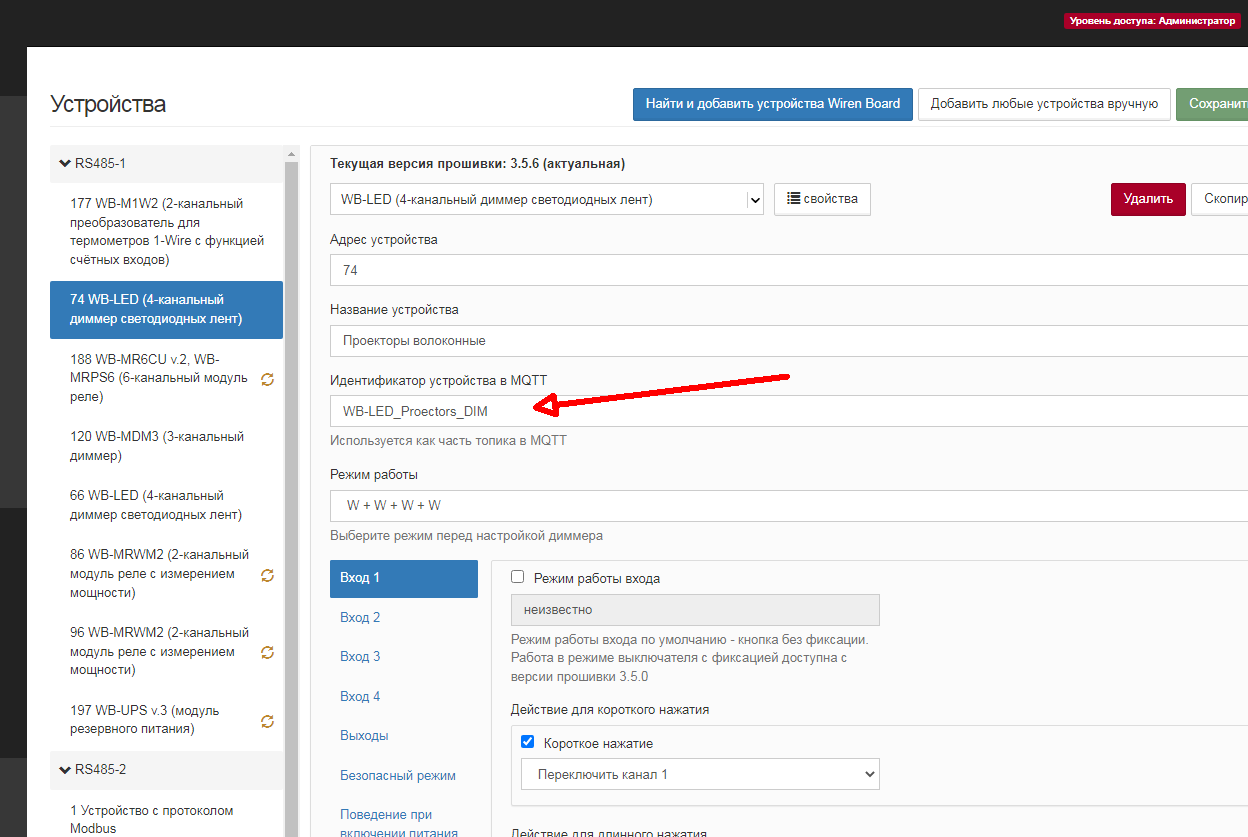
Task: Click sync icon beside 96 WB-MRWM2 device
Action: (267, 653)
